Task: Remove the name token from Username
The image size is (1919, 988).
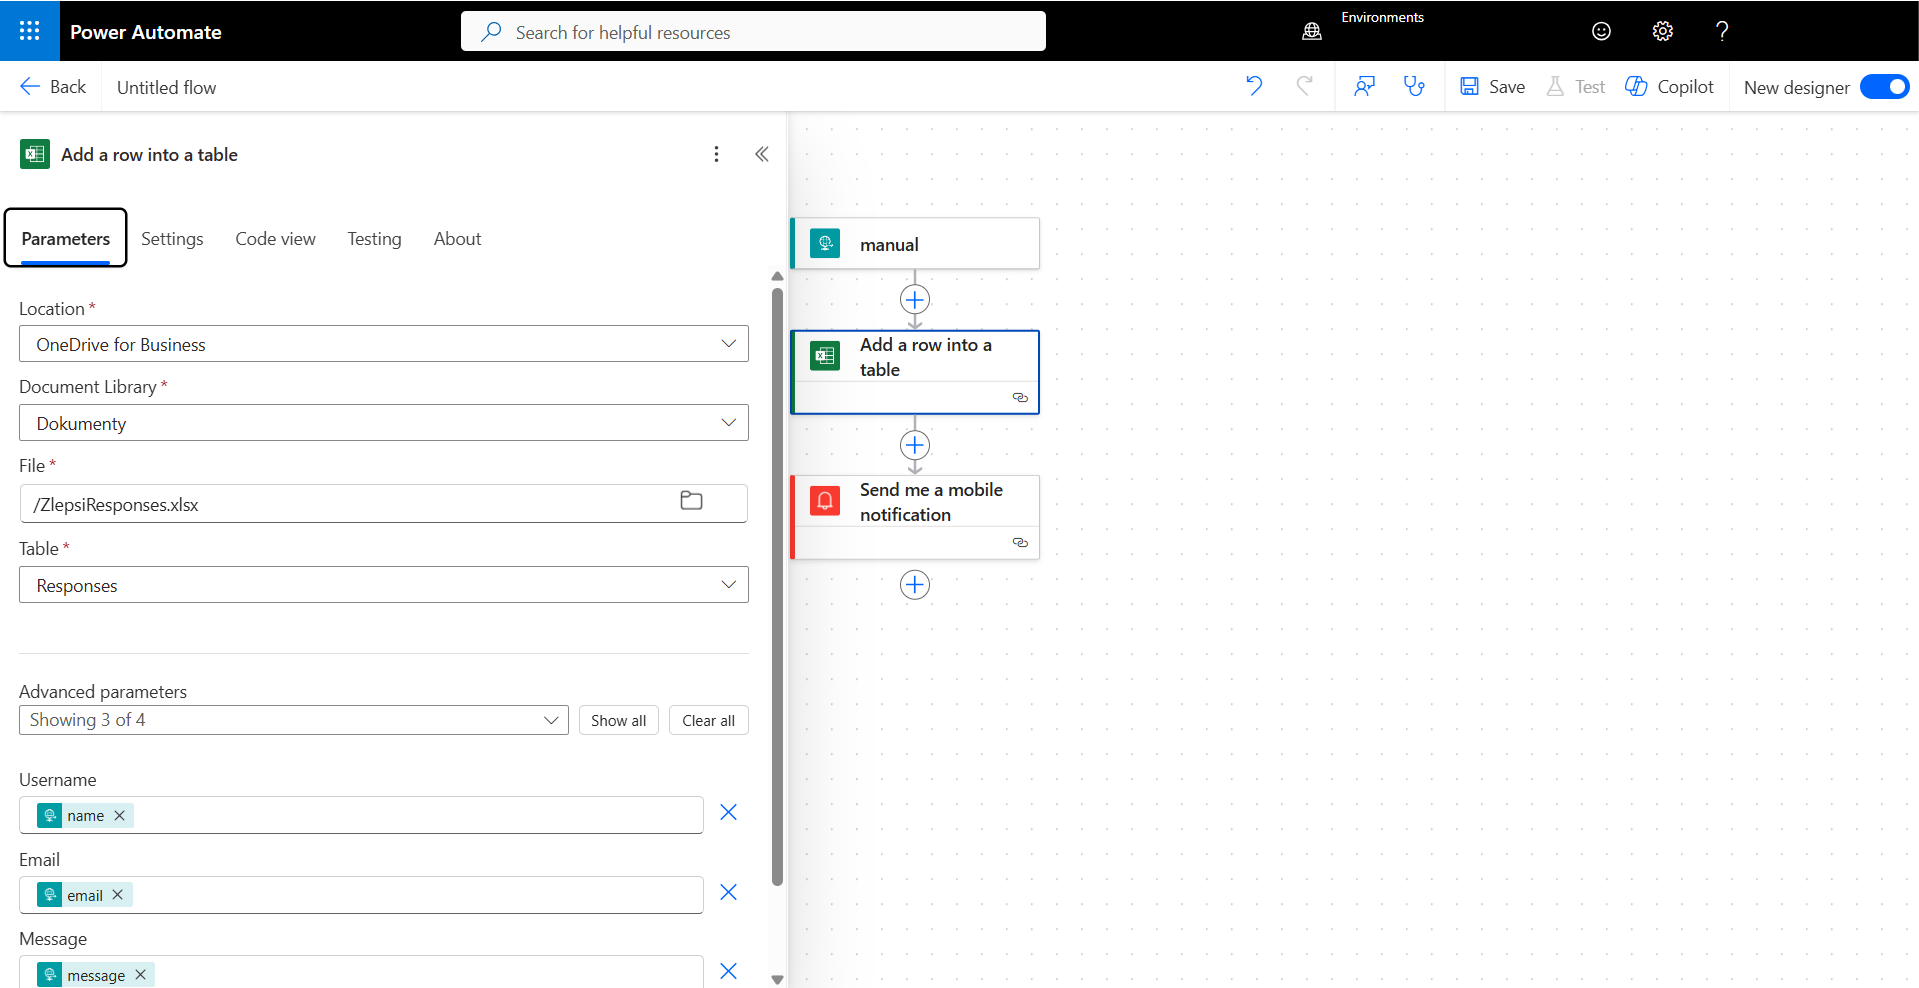Action: [120, 815]
